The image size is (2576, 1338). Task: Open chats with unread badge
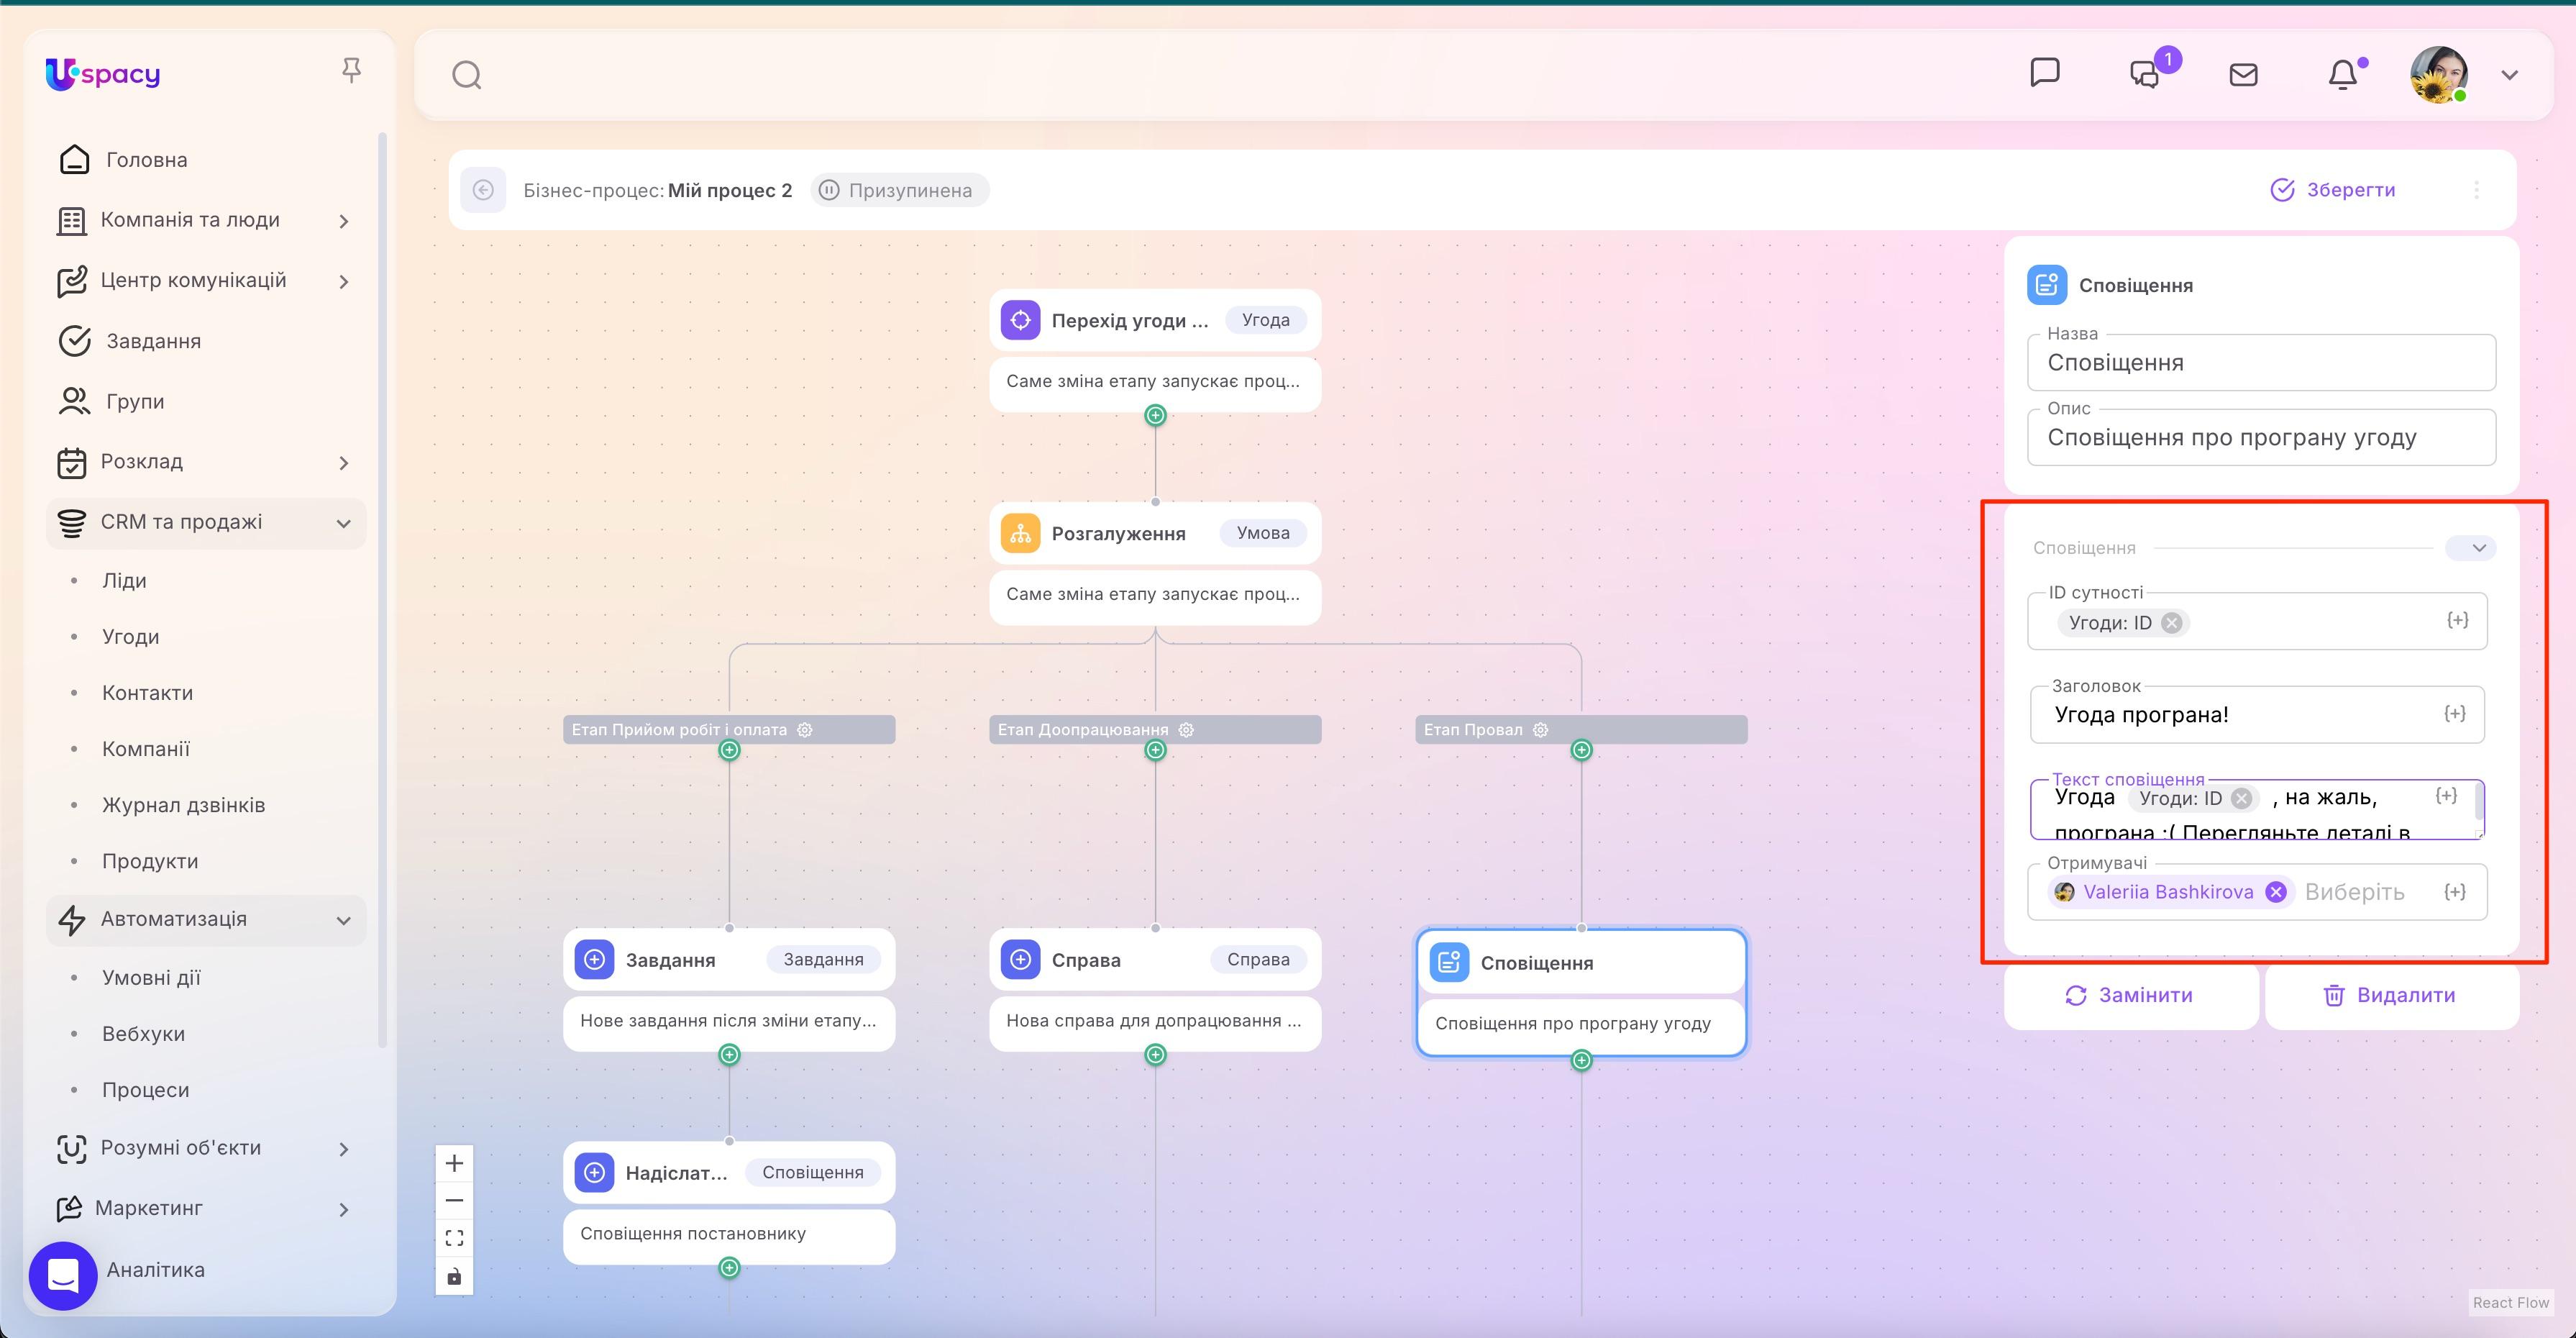click(2146, 73)
